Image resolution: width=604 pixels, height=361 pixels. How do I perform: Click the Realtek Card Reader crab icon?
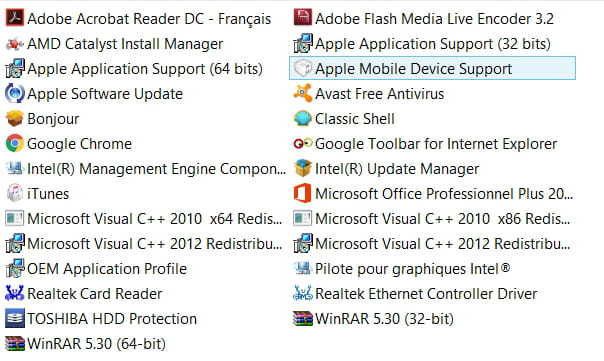pos(15,294)
